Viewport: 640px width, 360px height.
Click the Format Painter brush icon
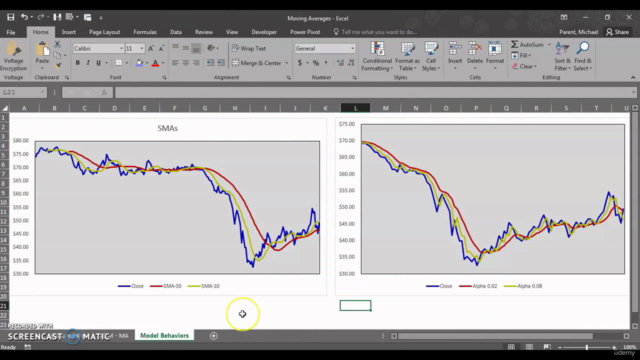click(x=58, y=65)
